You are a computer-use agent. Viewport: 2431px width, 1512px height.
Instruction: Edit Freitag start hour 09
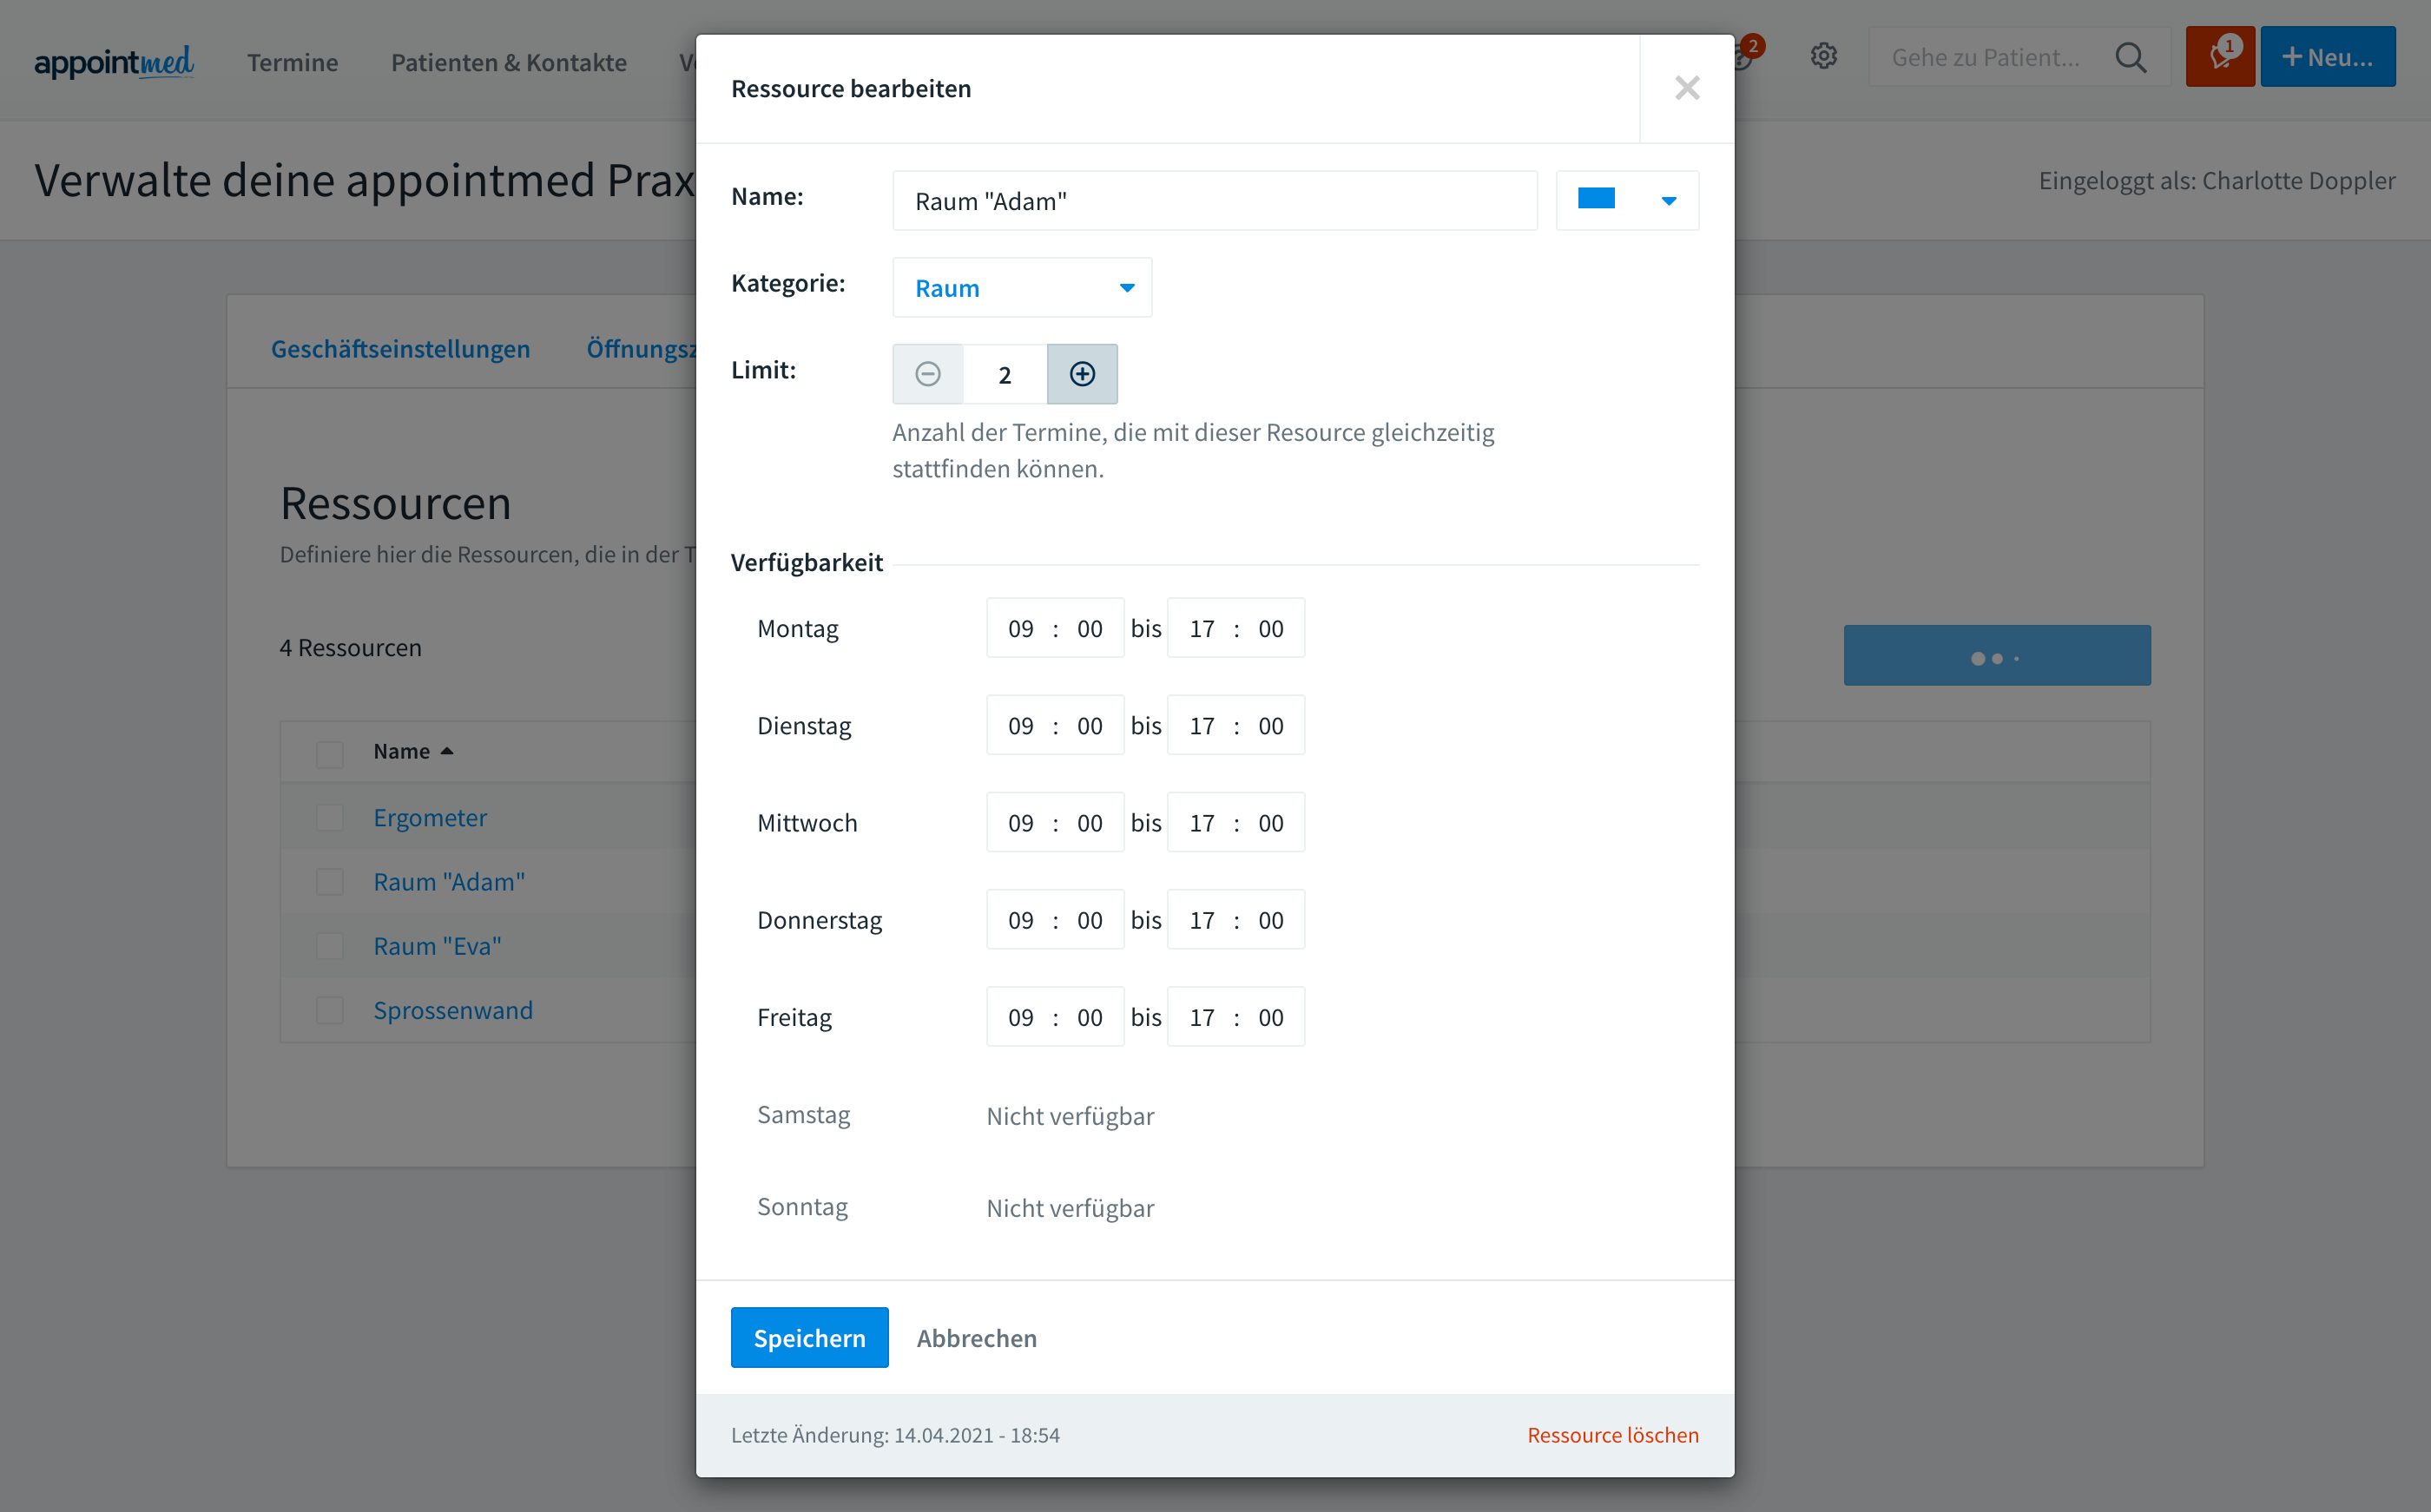1020,1017
